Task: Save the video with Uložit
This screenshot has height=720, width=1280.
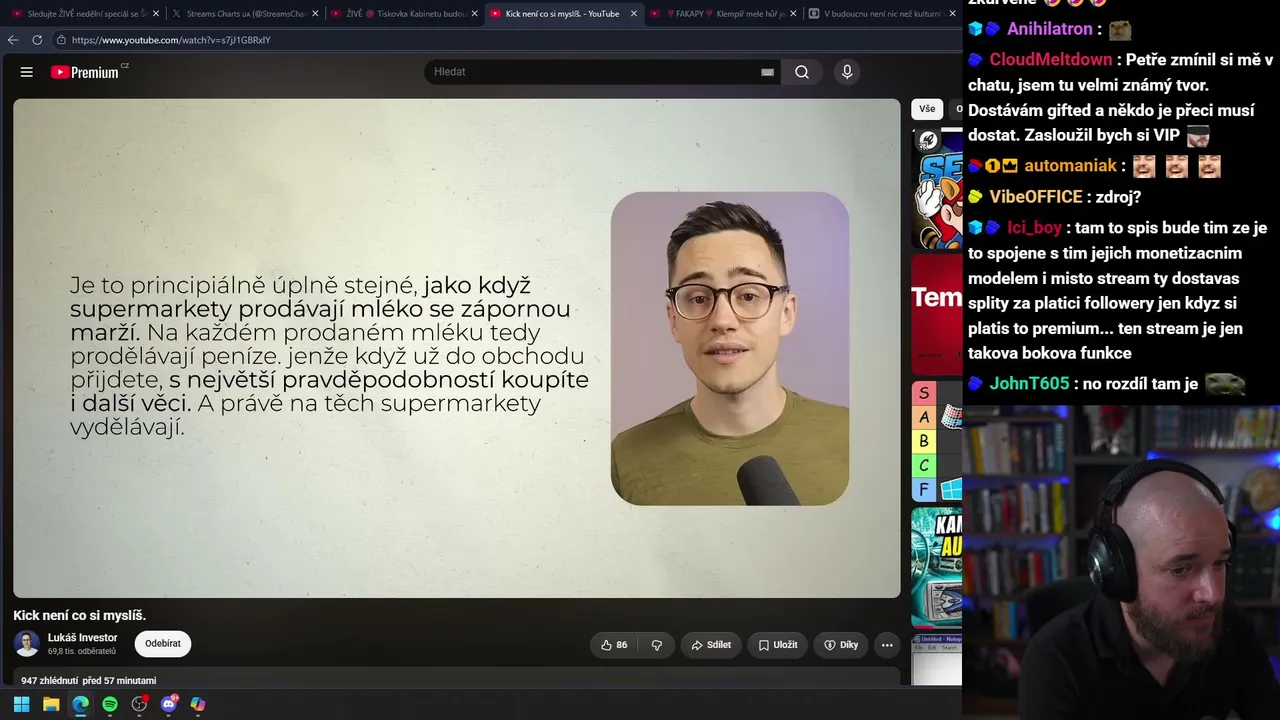Action: [778, 645]
